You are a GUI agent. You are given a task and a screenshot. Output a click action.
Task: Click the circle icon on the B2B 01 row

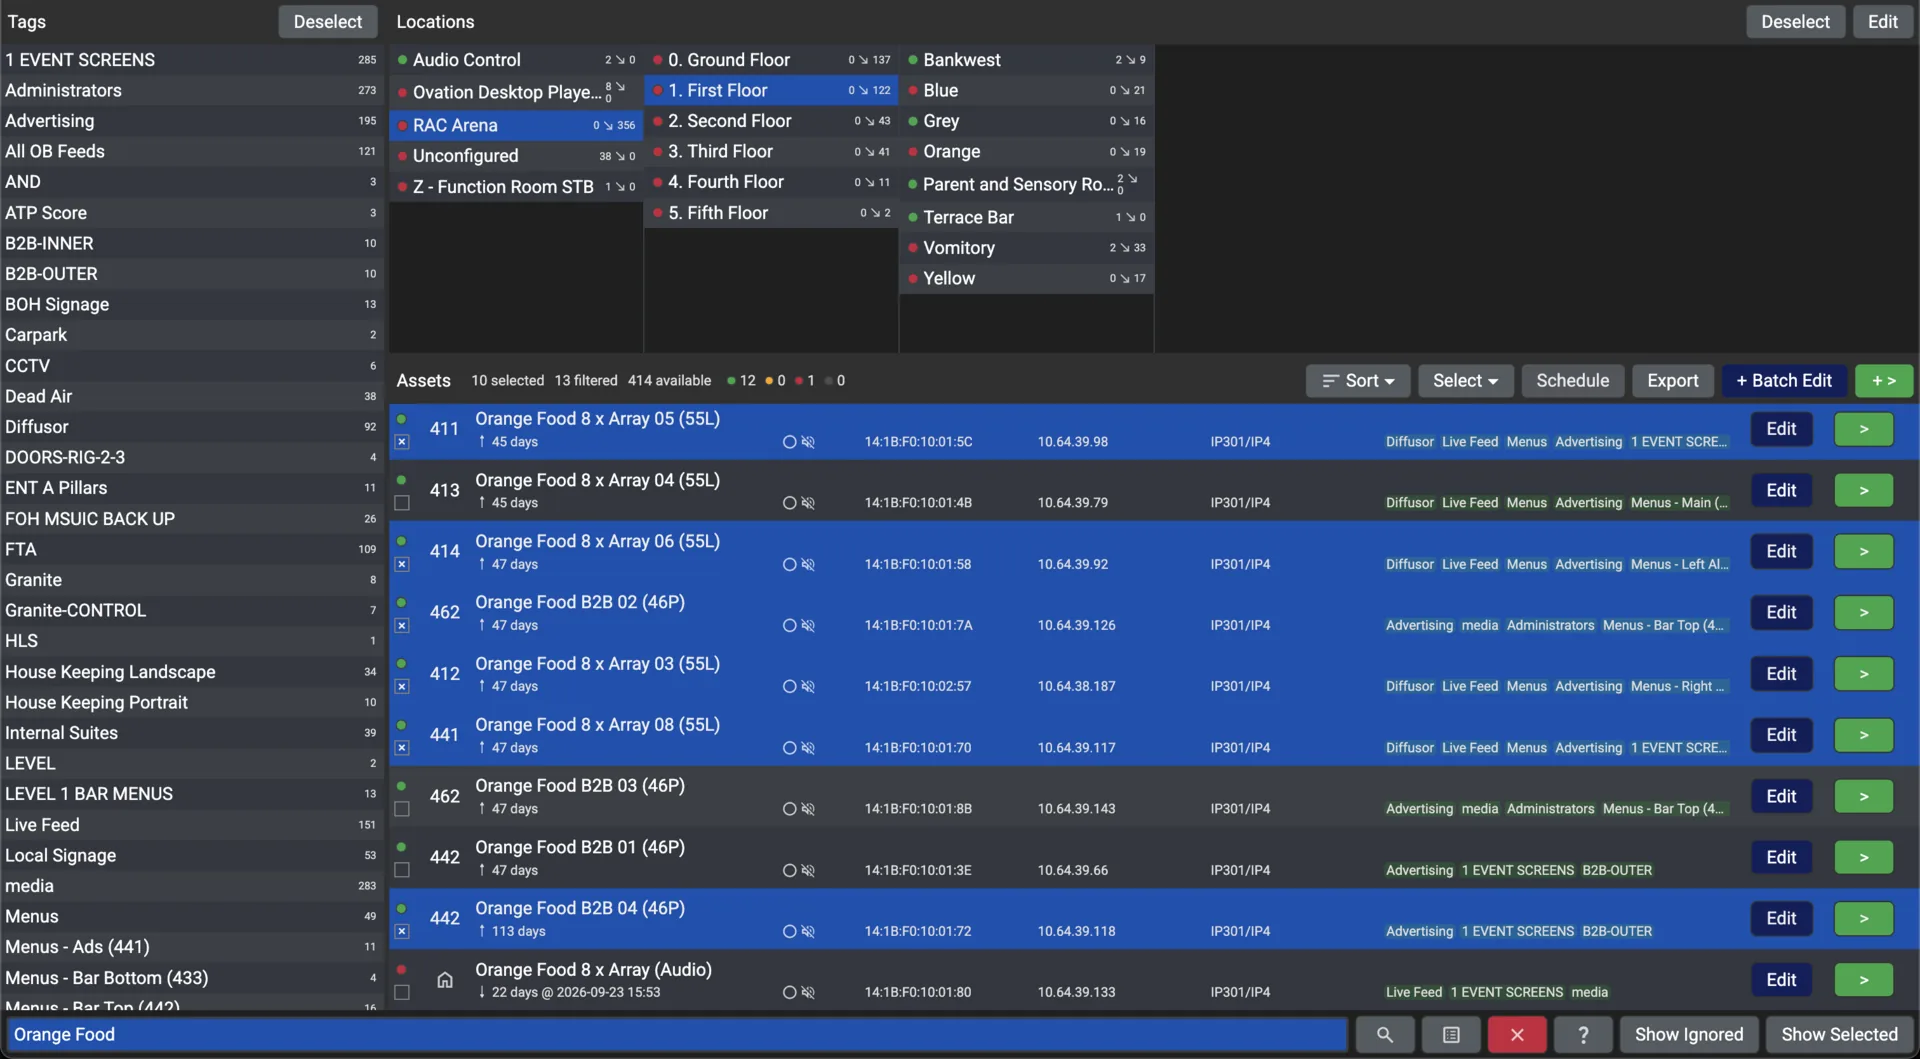789,871
